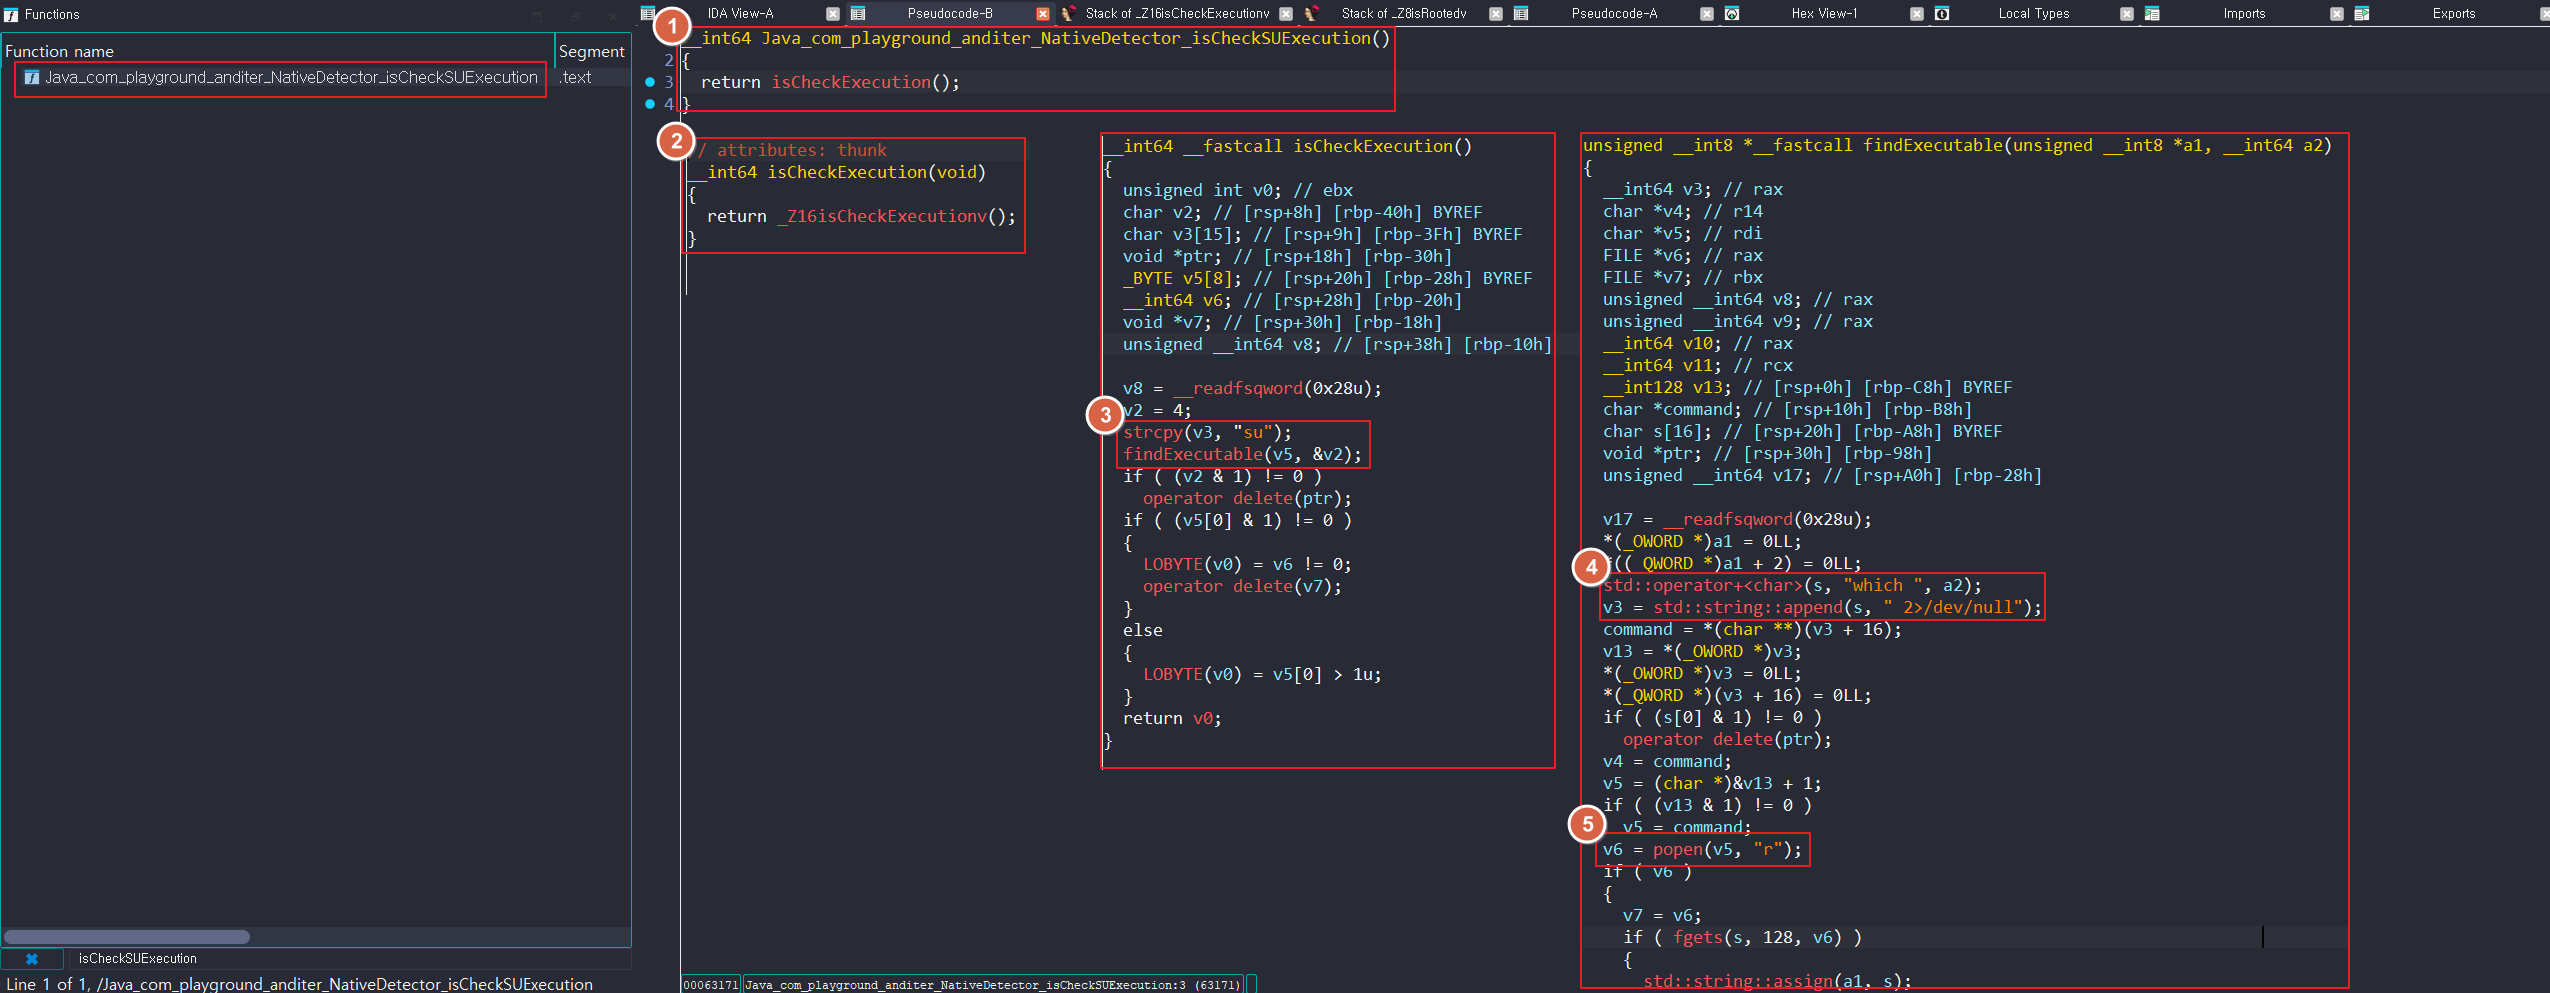The image size is (2550, 993).
Task: Click the 'v2 = 4;' assignment line
Action: click(1157, 410)
